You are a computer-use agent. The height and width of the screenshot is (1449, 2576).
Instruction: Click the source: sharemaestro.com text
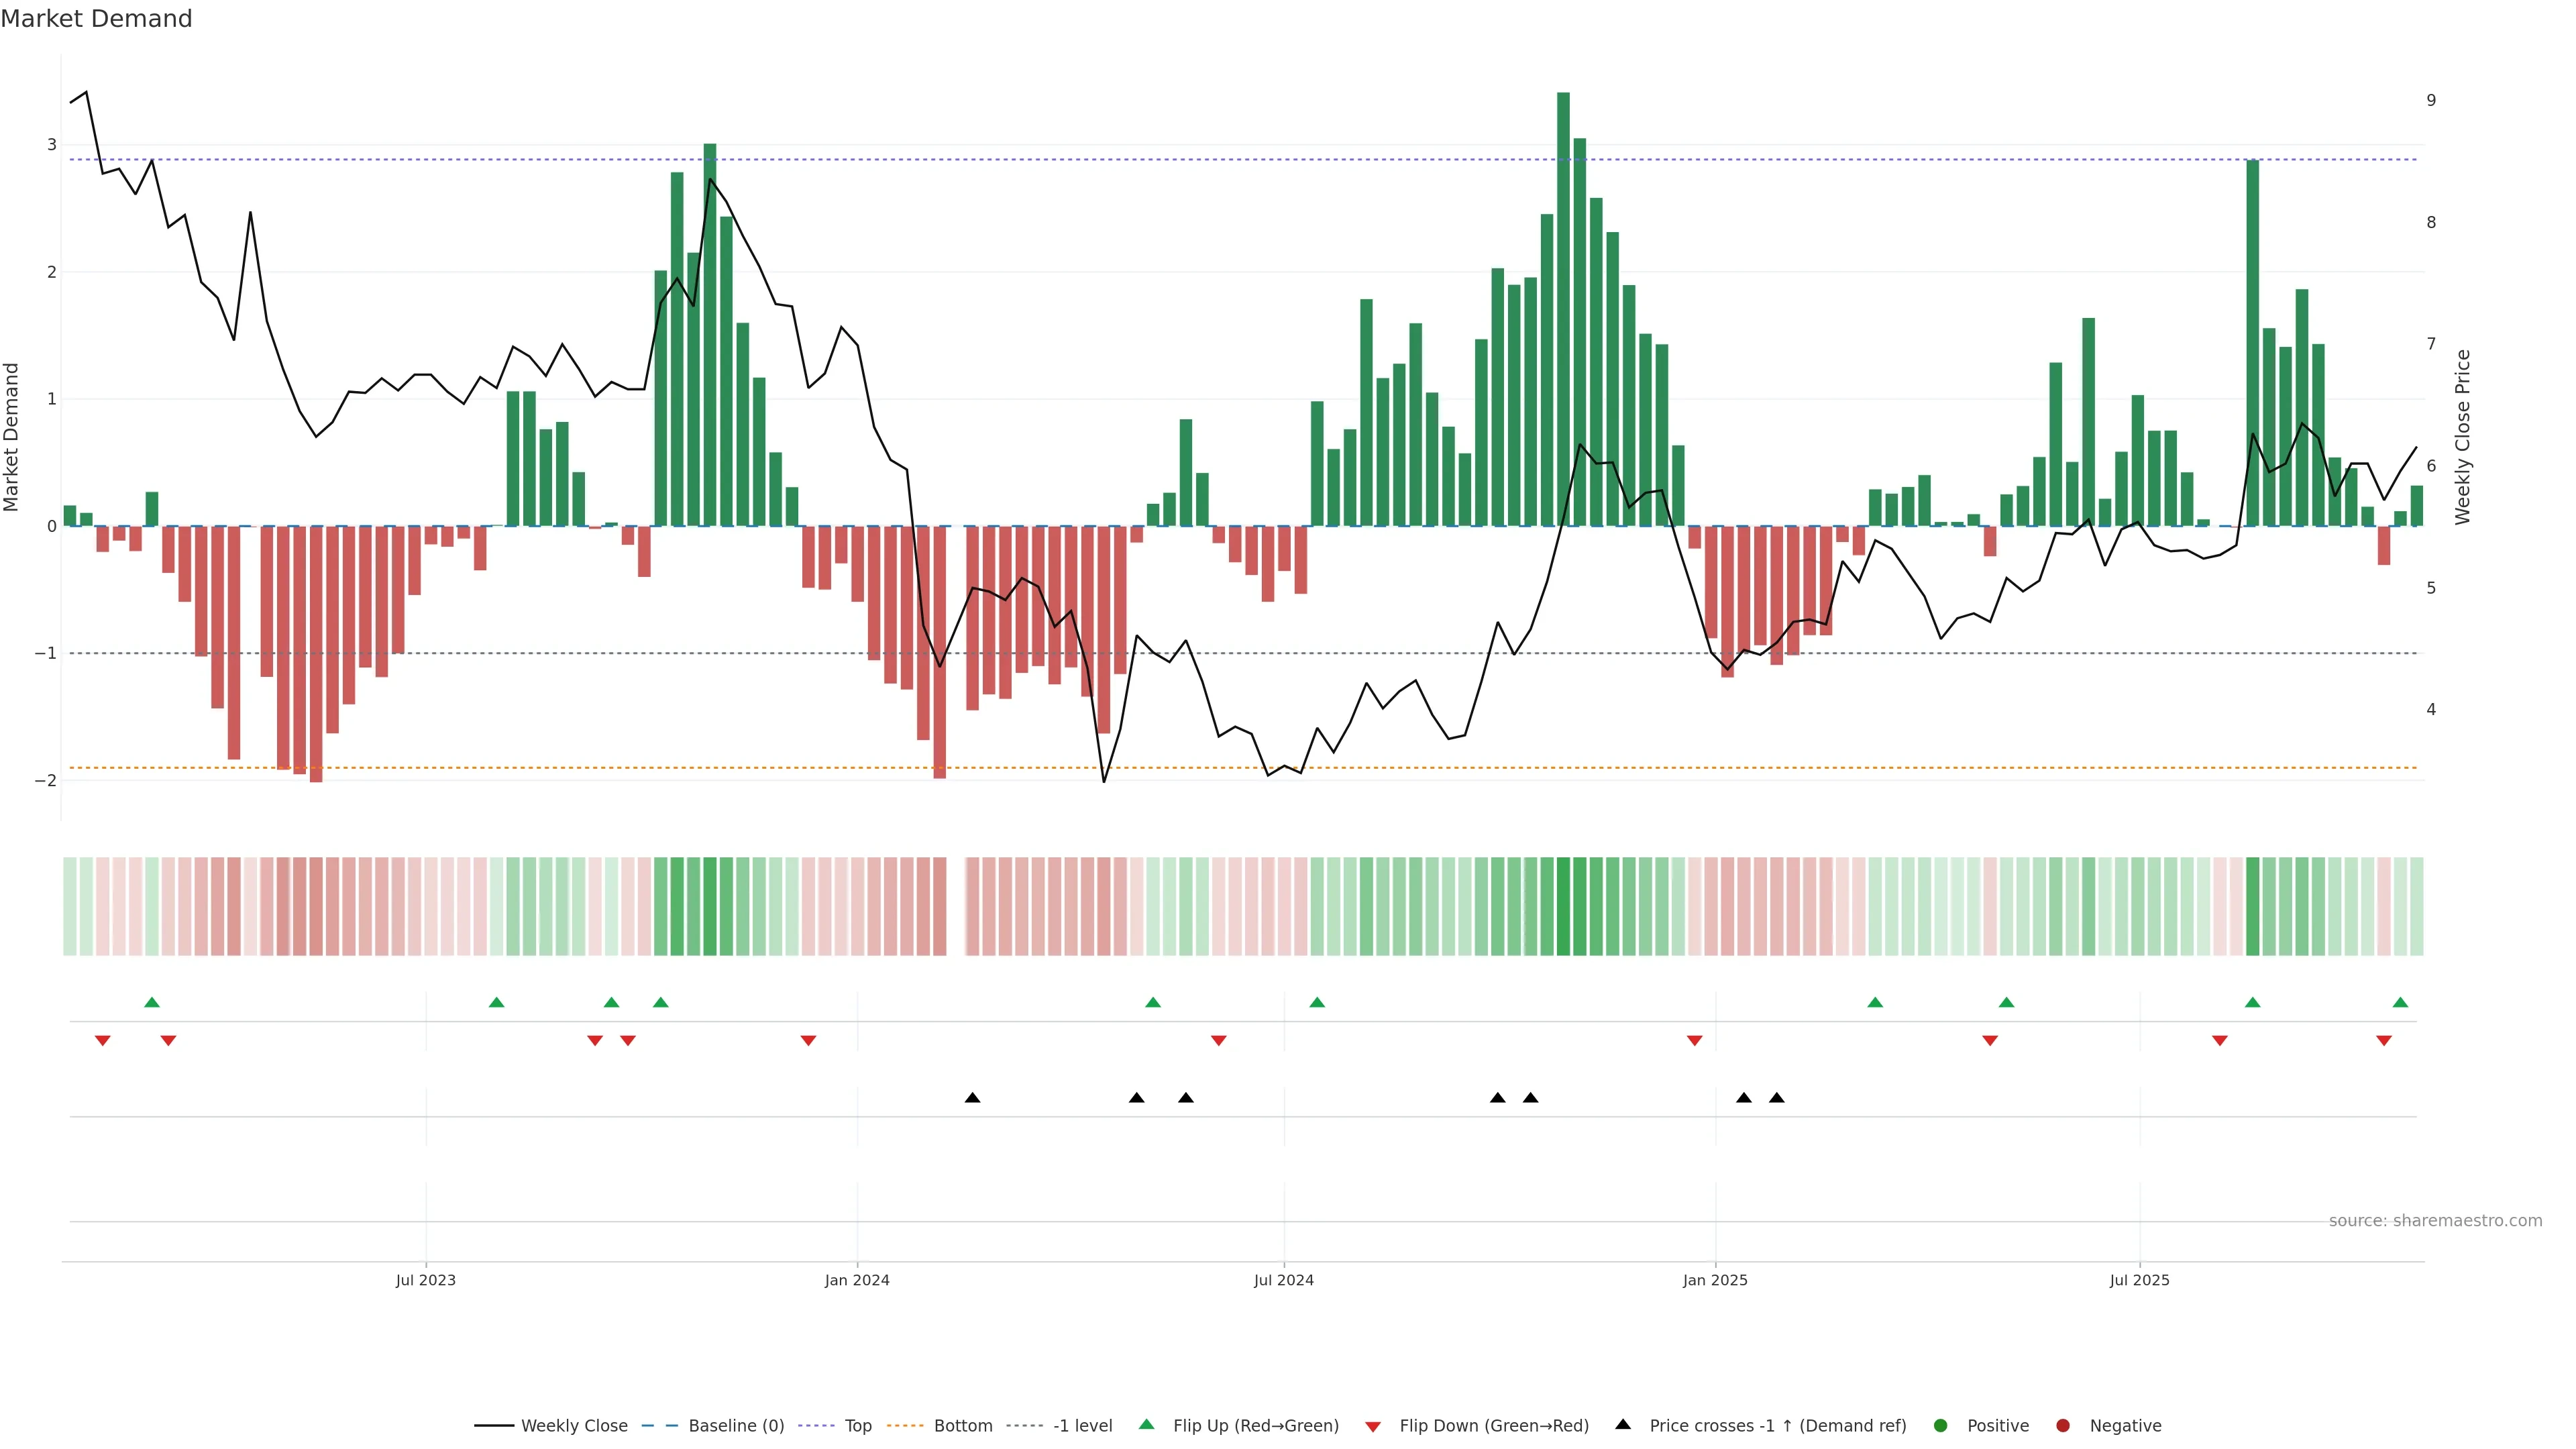coord(2435,1221)
